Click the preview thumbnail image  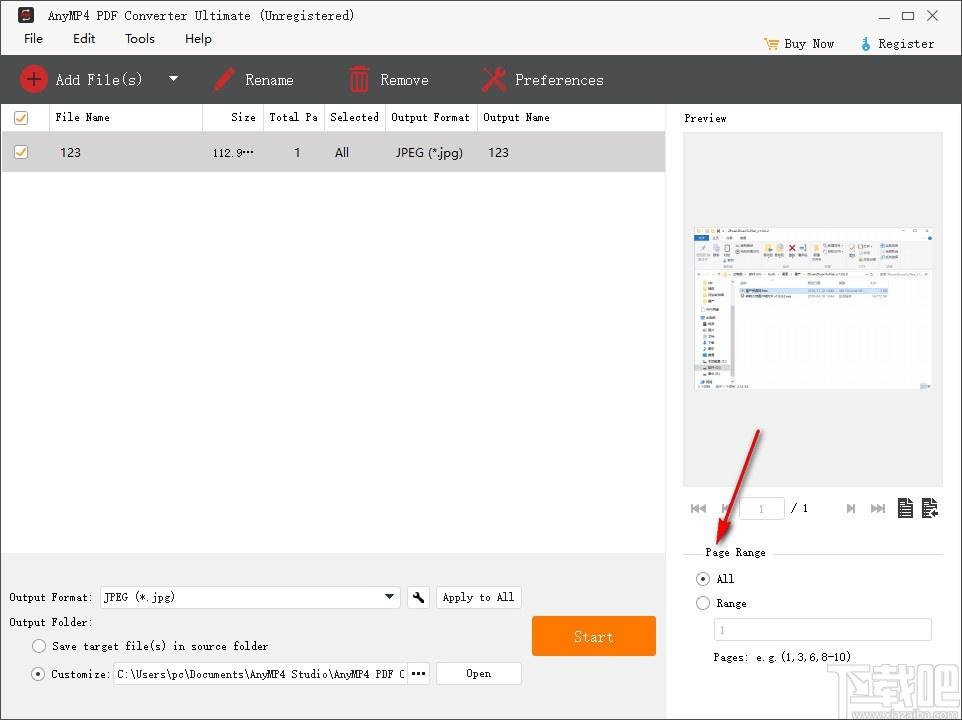(813, 308)
